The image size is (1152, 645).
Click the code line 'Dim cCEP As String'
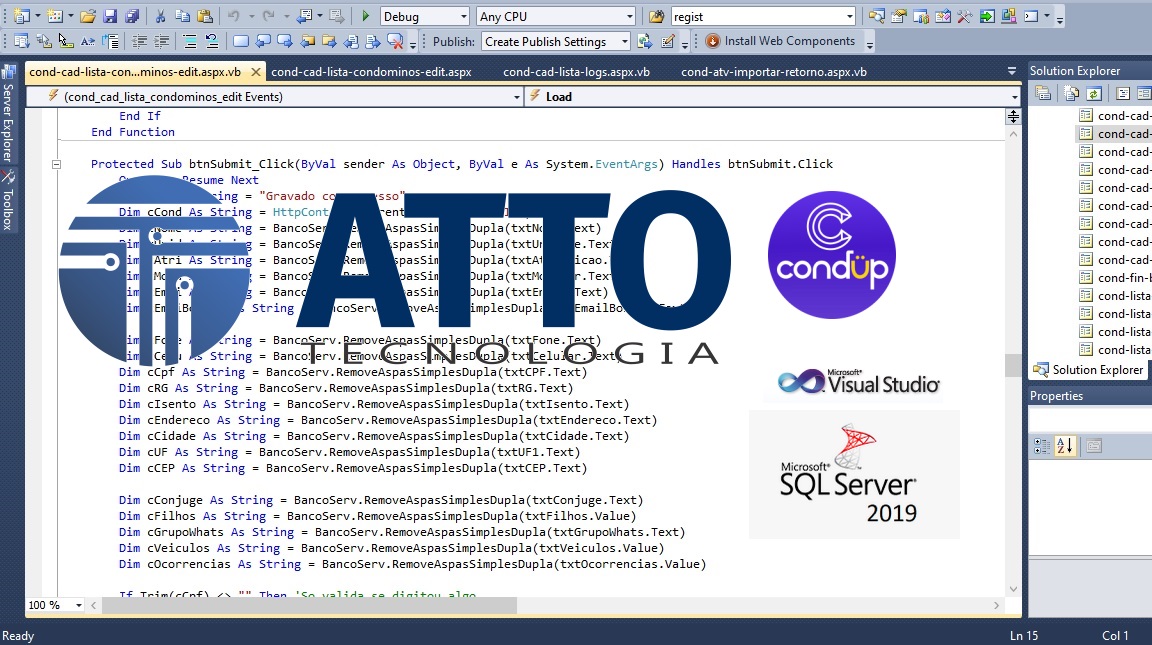pos(353,468)
